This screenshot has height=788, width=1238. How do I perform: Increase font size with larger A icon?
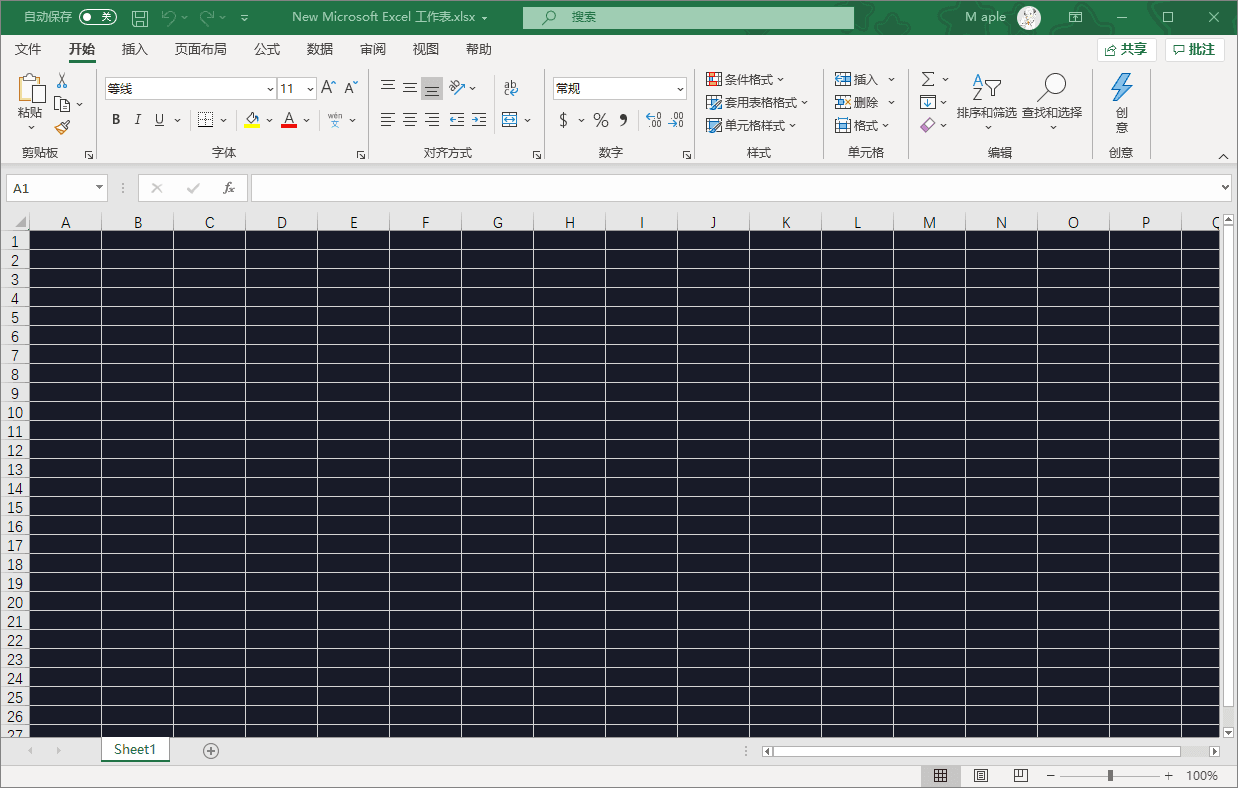[328, 88]
